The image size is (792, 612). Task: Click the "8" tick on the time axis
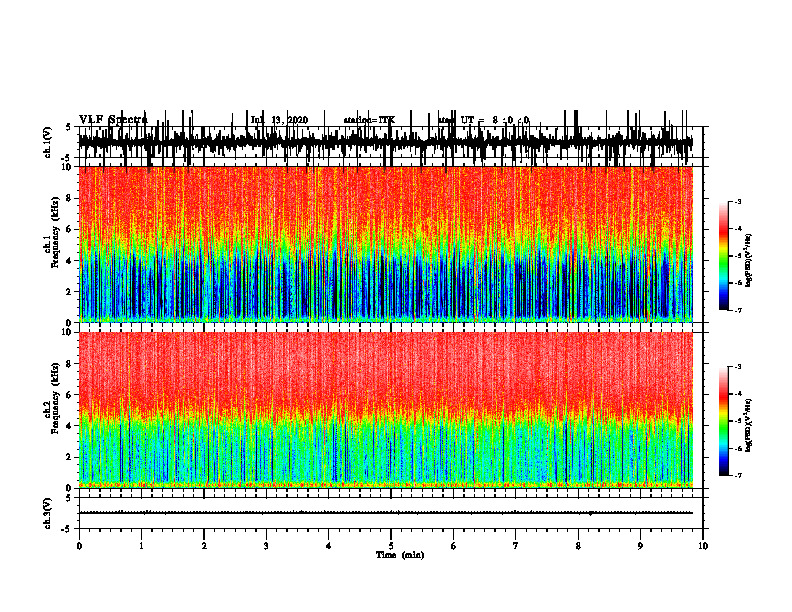pos(578,546)
